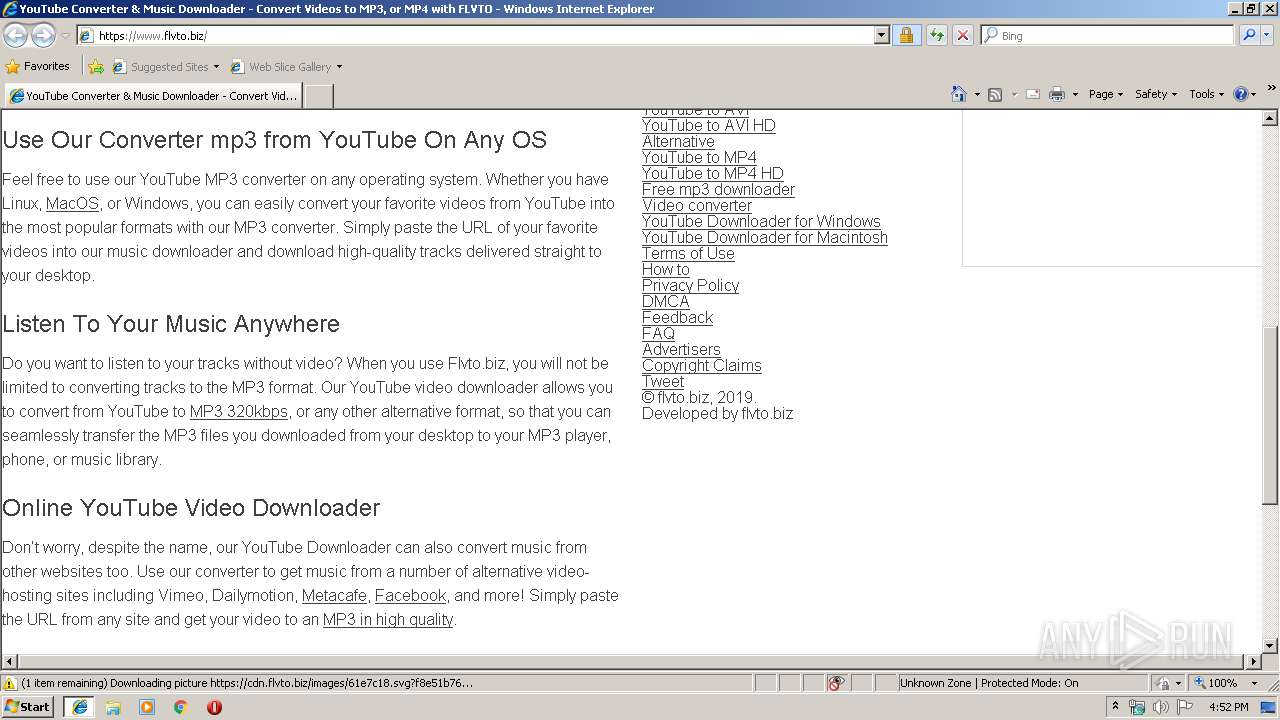Open the MP3 in high quality link
The width and height of the screenshot is (1280, 720).
(388, 619)
